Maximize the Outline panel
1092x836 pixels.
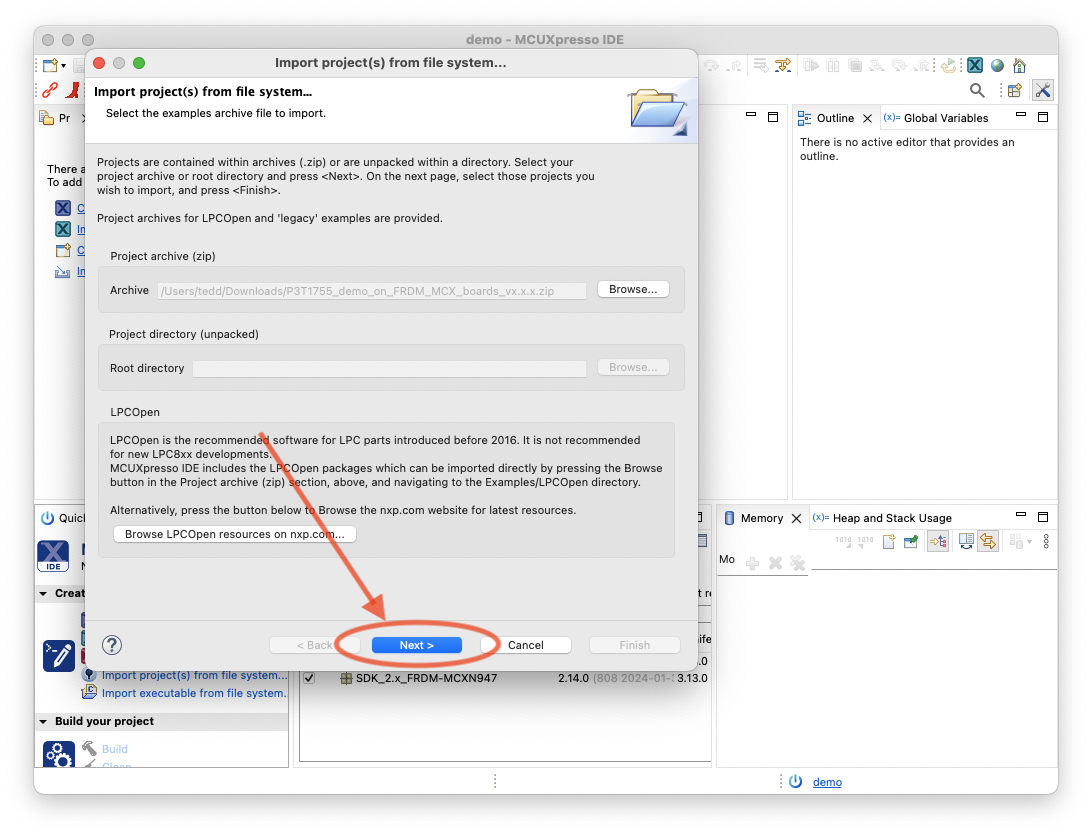pyautogui.click(x=1043, y=117)
